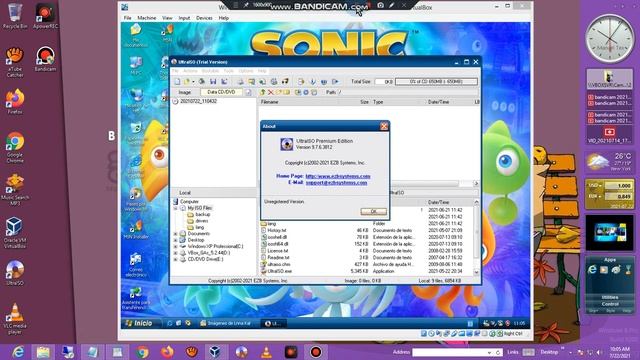This screenshot has width=640, height=360.
Task: Open the aTube Catcher desktop icon
Action: click(x=15, y=62)
